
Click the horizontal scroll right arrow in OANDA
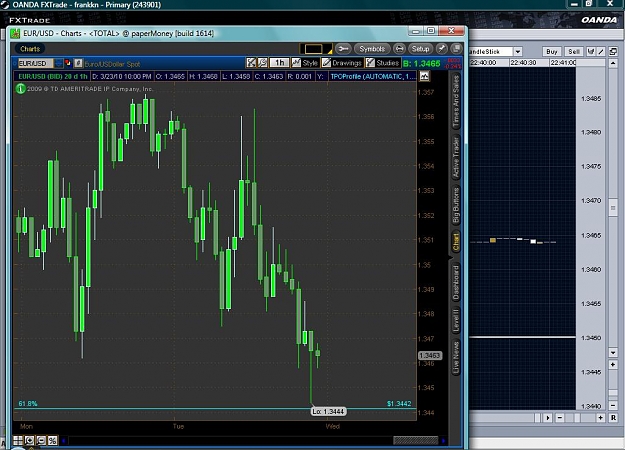547,418
